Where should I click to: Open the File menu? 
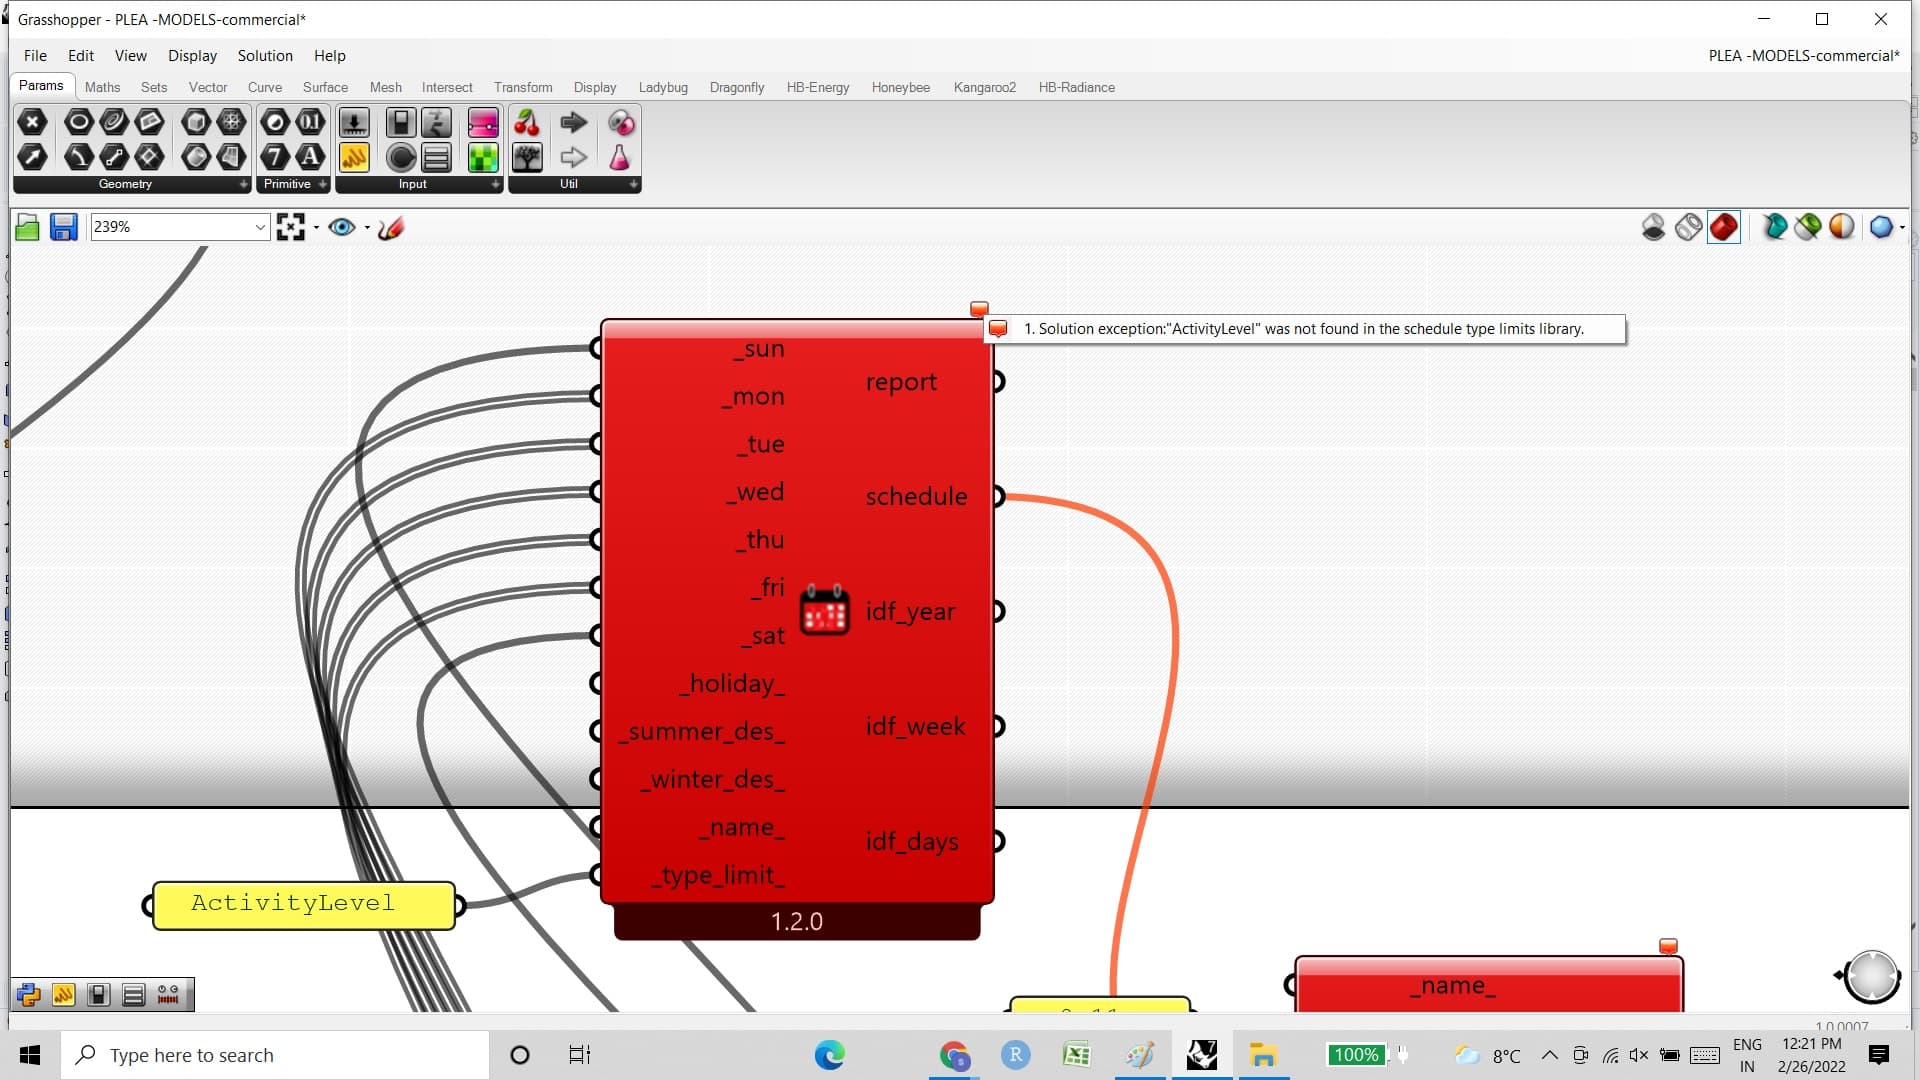(x=35, y=56)
